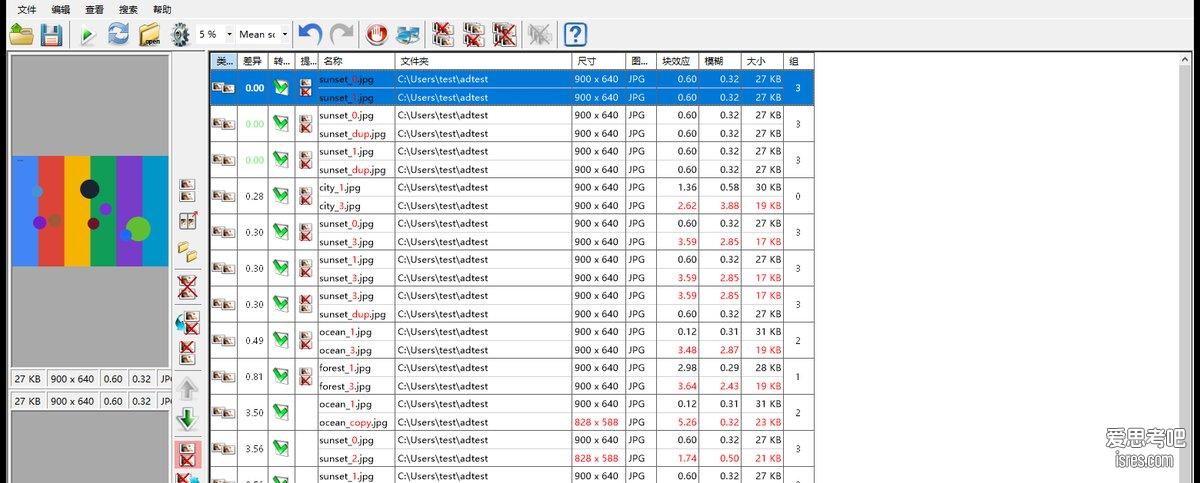Click green check in sunset_2.jpg row

tap(281, 448)
